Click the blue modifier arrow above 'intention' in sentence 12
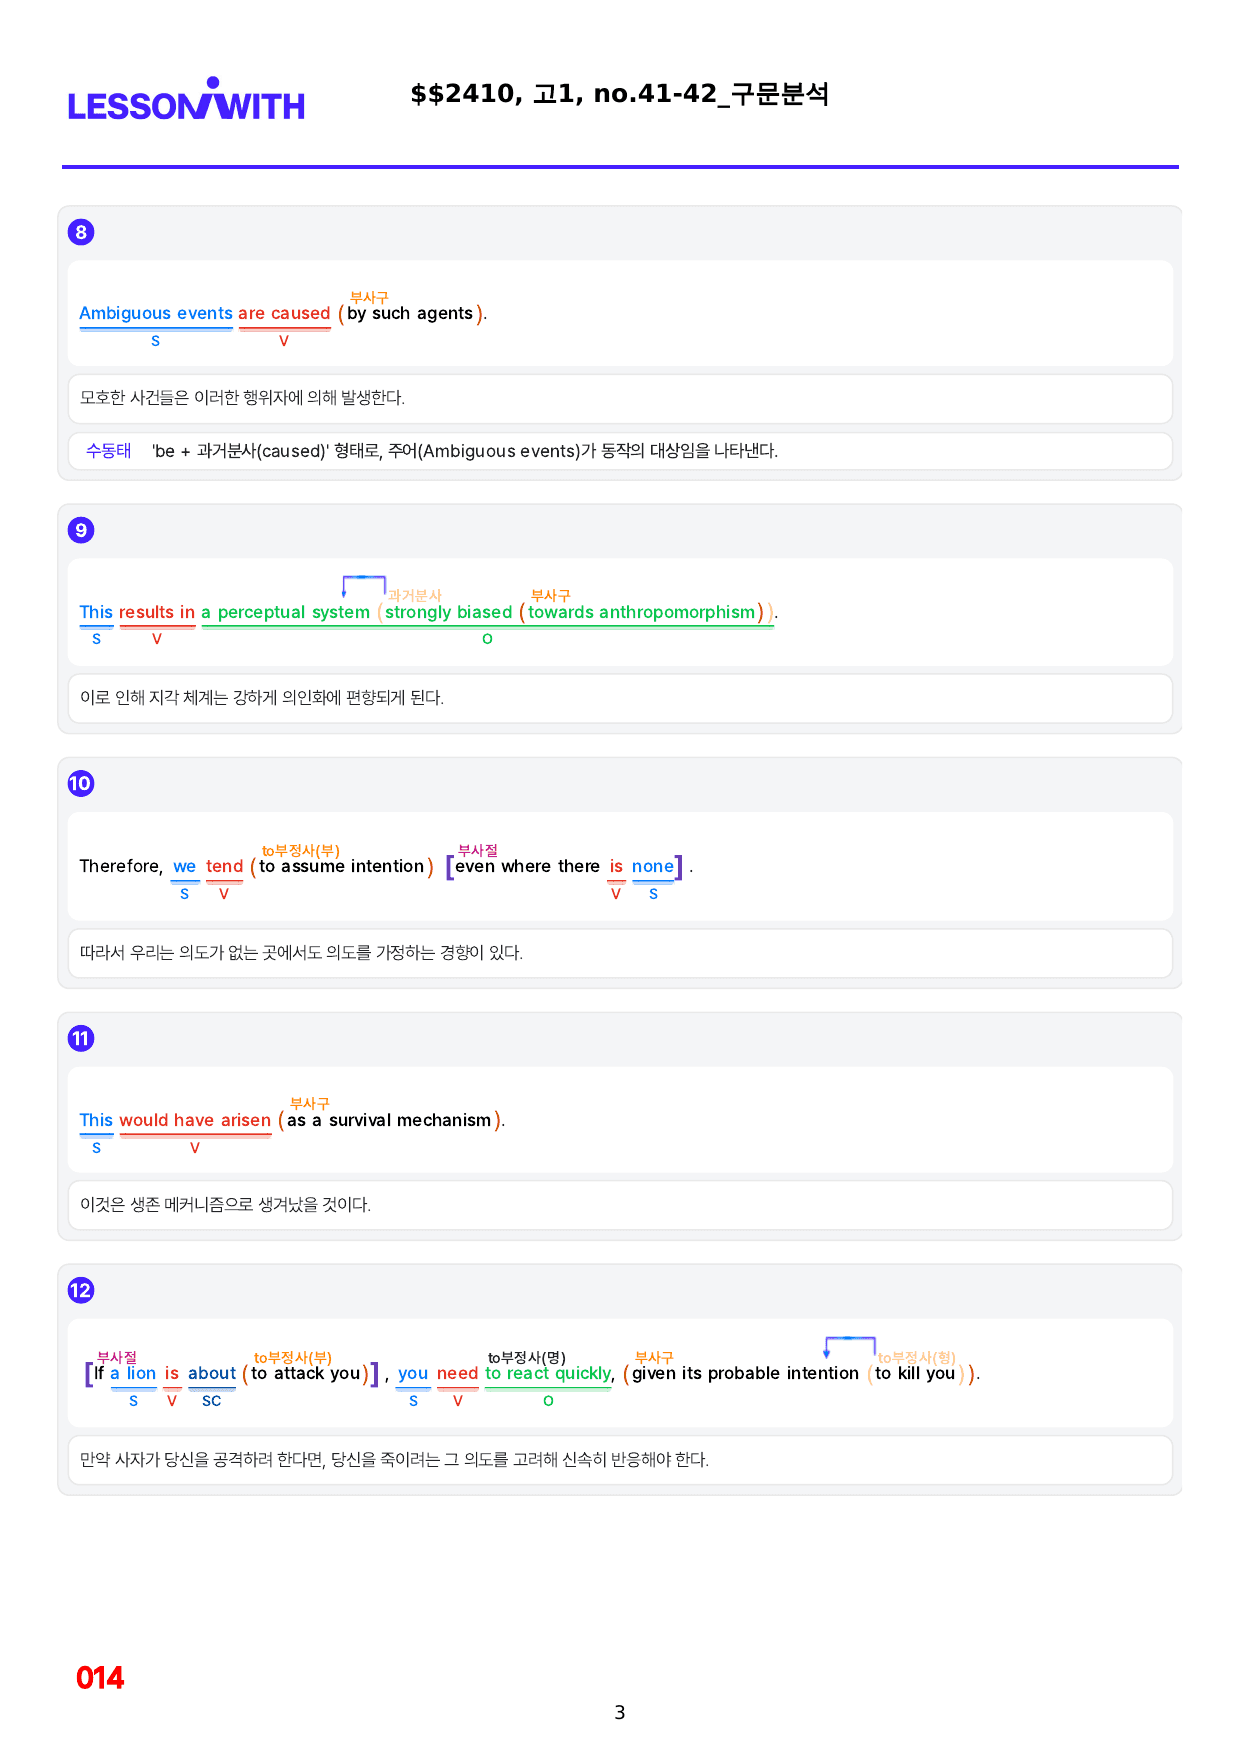This screenshot has width=1241, height=1754. coord(850,1347)
